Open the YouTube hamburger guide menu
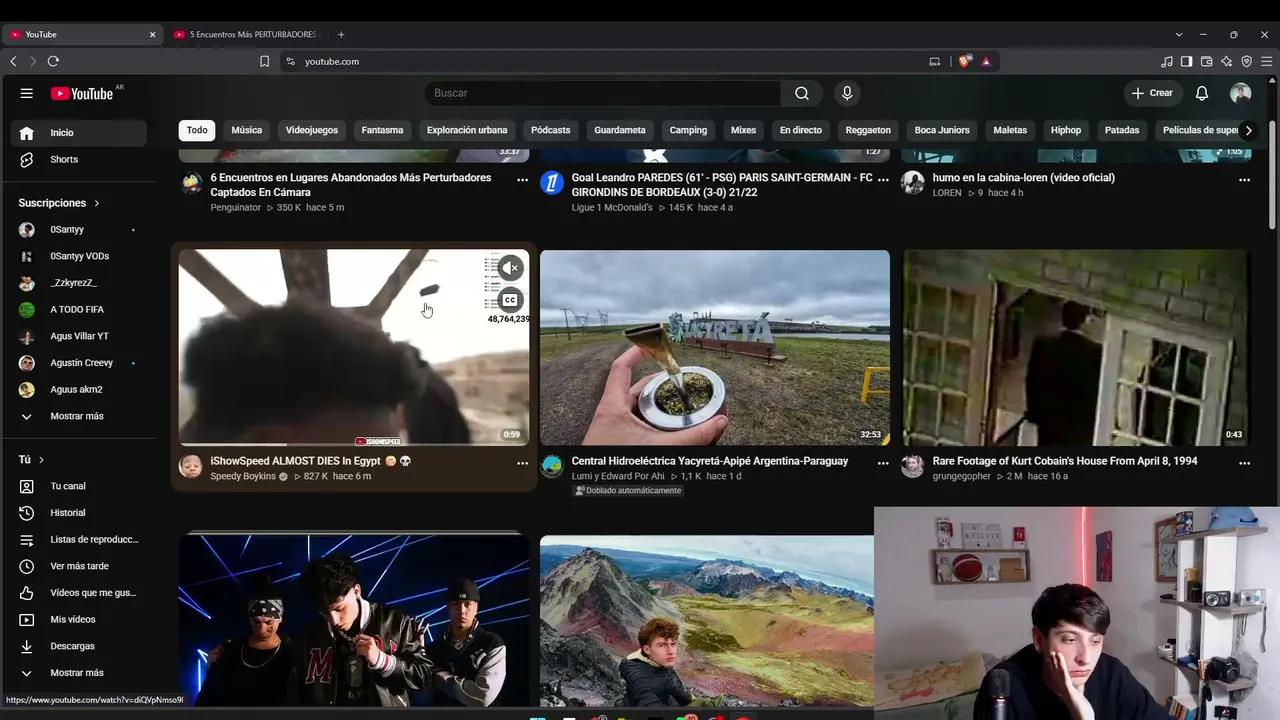1280x720 pixels. [x=27, y=93]
